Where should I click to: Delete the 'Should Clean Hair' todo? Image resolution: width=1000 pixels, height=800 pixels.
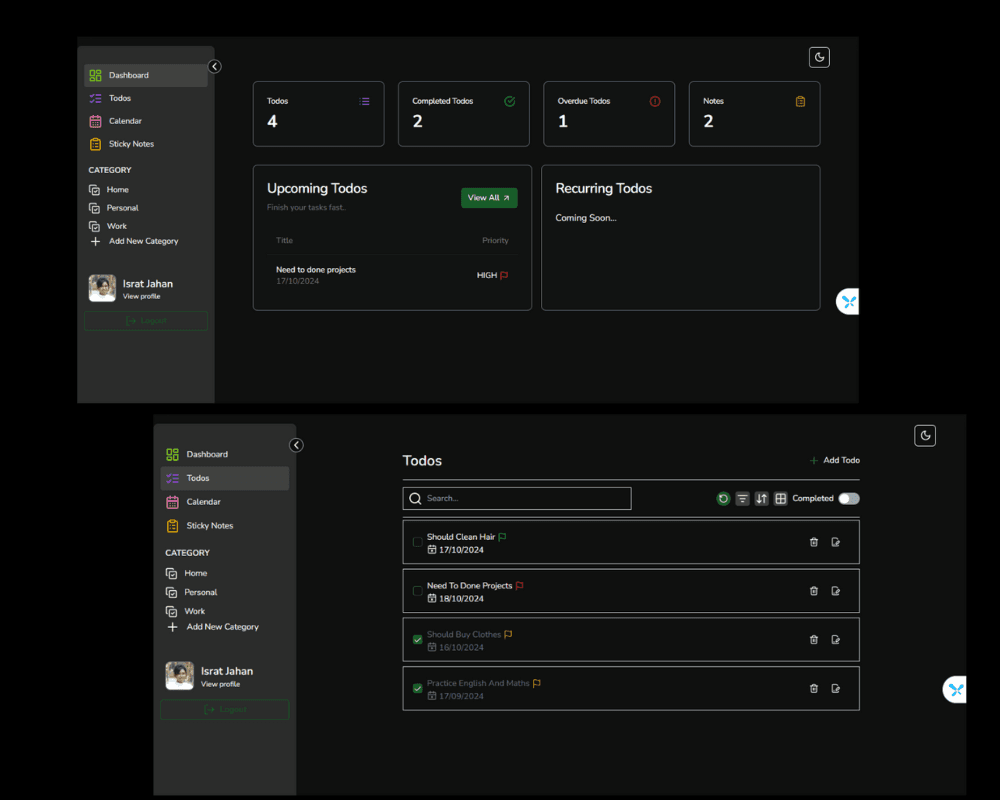(813, 542)
